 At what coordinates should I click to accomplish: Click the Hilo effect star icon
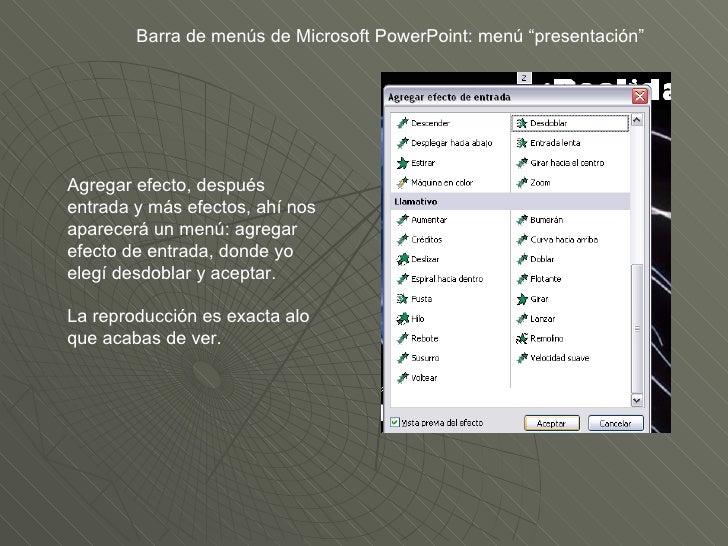coord(403,318)
